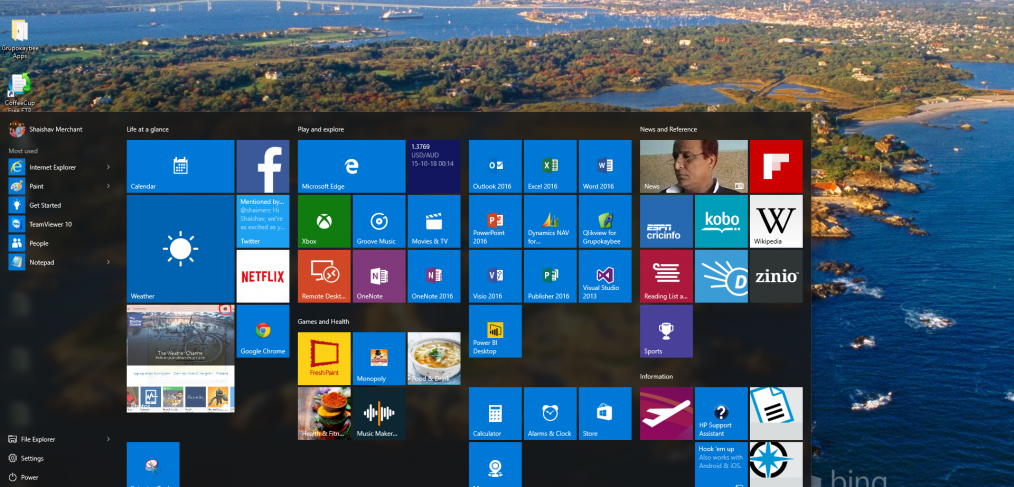Viewport: 1014px width, 487px height.
Task: Launch the Netflix tile
Action: point(263,276)
